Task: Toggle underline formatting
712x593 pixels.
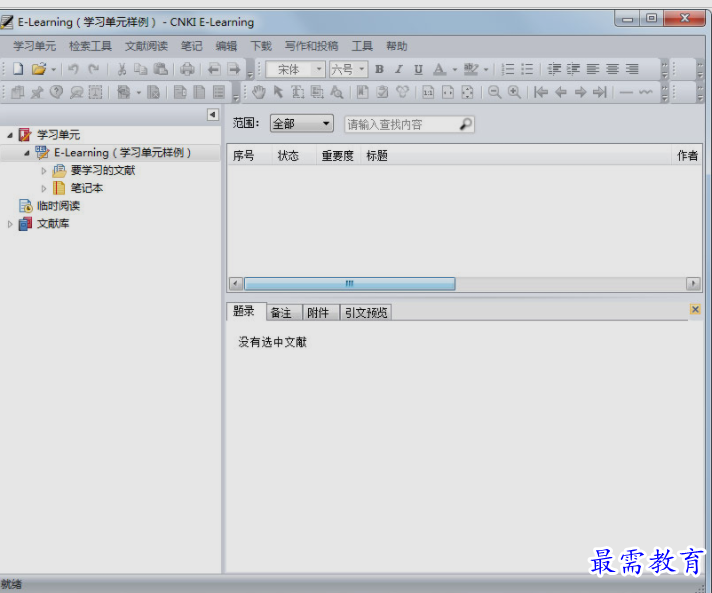Action: [418, 69]
